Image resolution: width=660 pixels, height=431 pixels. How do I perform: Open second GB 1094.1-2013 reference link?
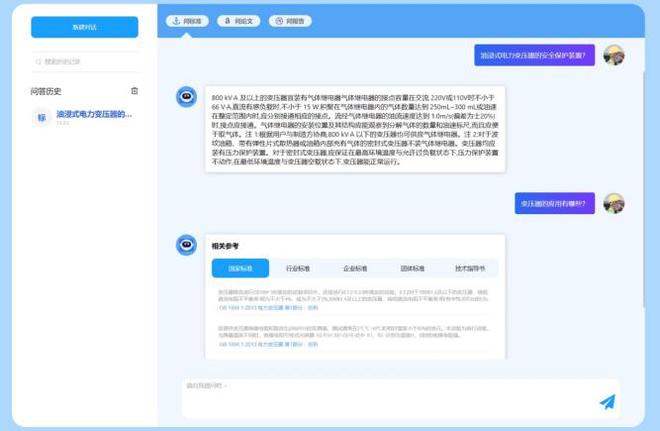point(269,344)
